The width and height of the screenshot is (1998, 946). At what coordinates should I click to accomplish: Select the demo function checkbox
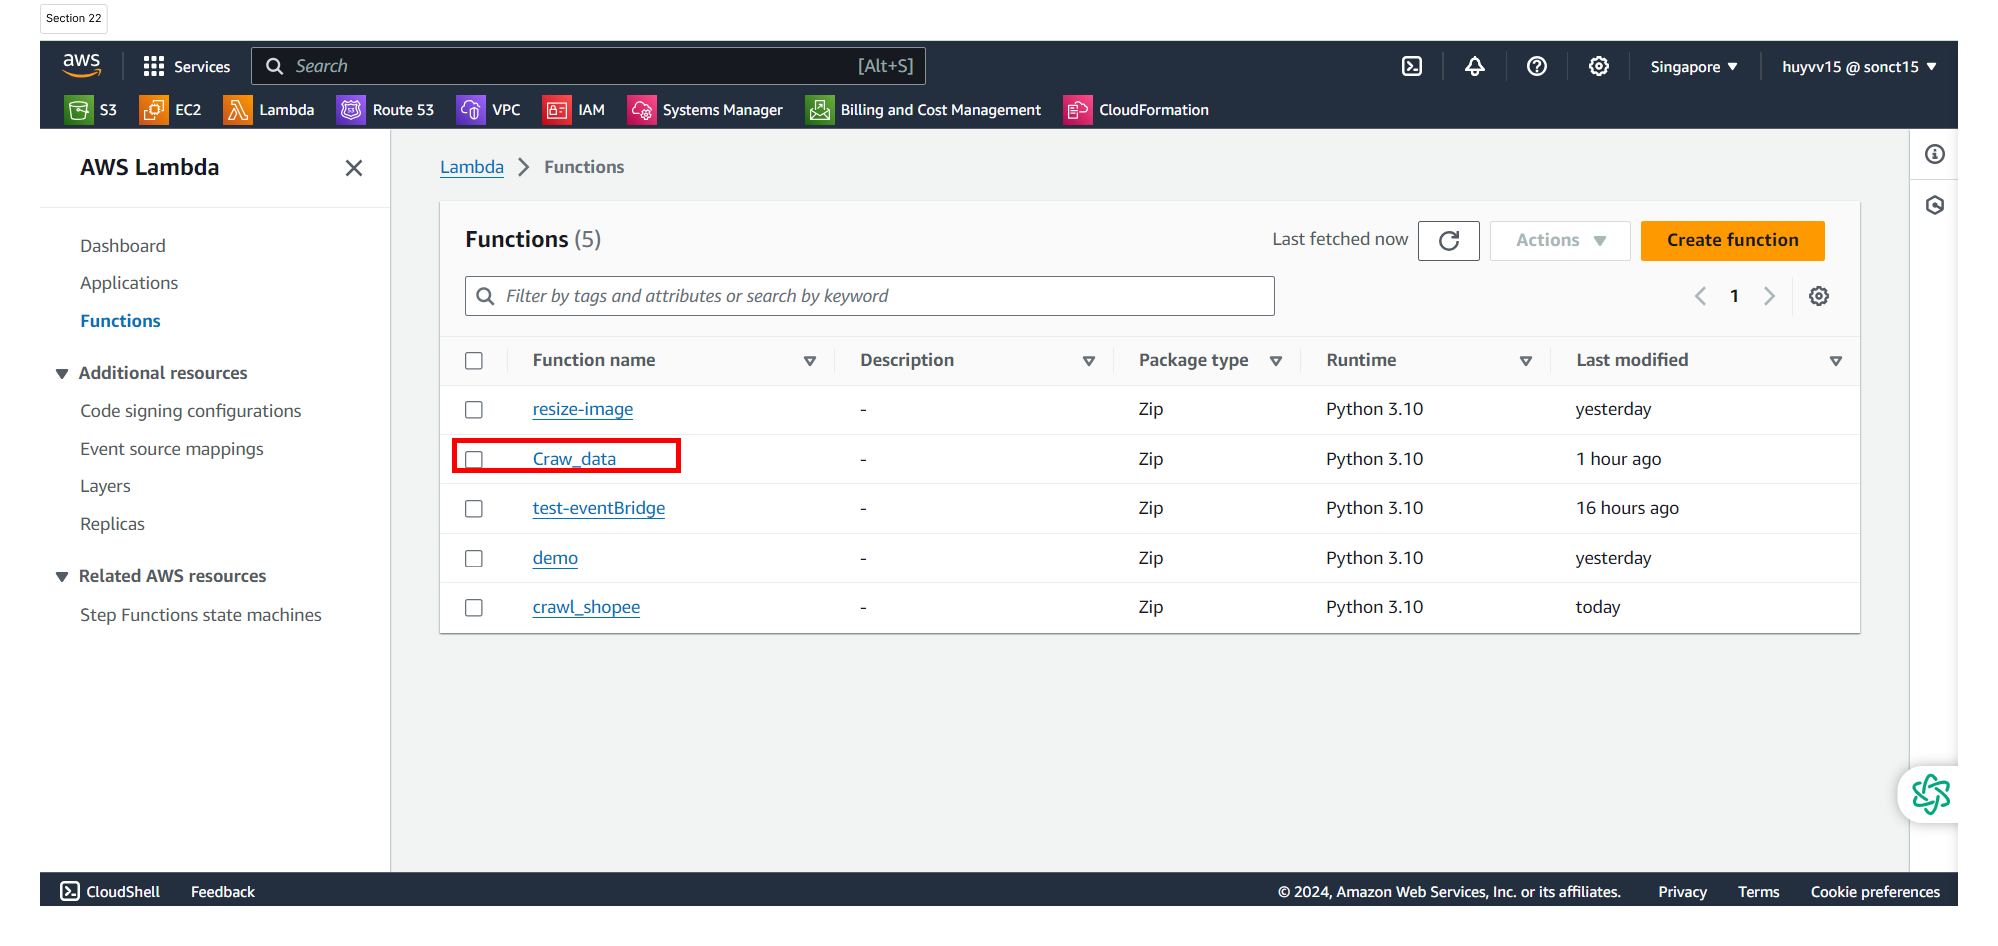[x=474, y=558]
